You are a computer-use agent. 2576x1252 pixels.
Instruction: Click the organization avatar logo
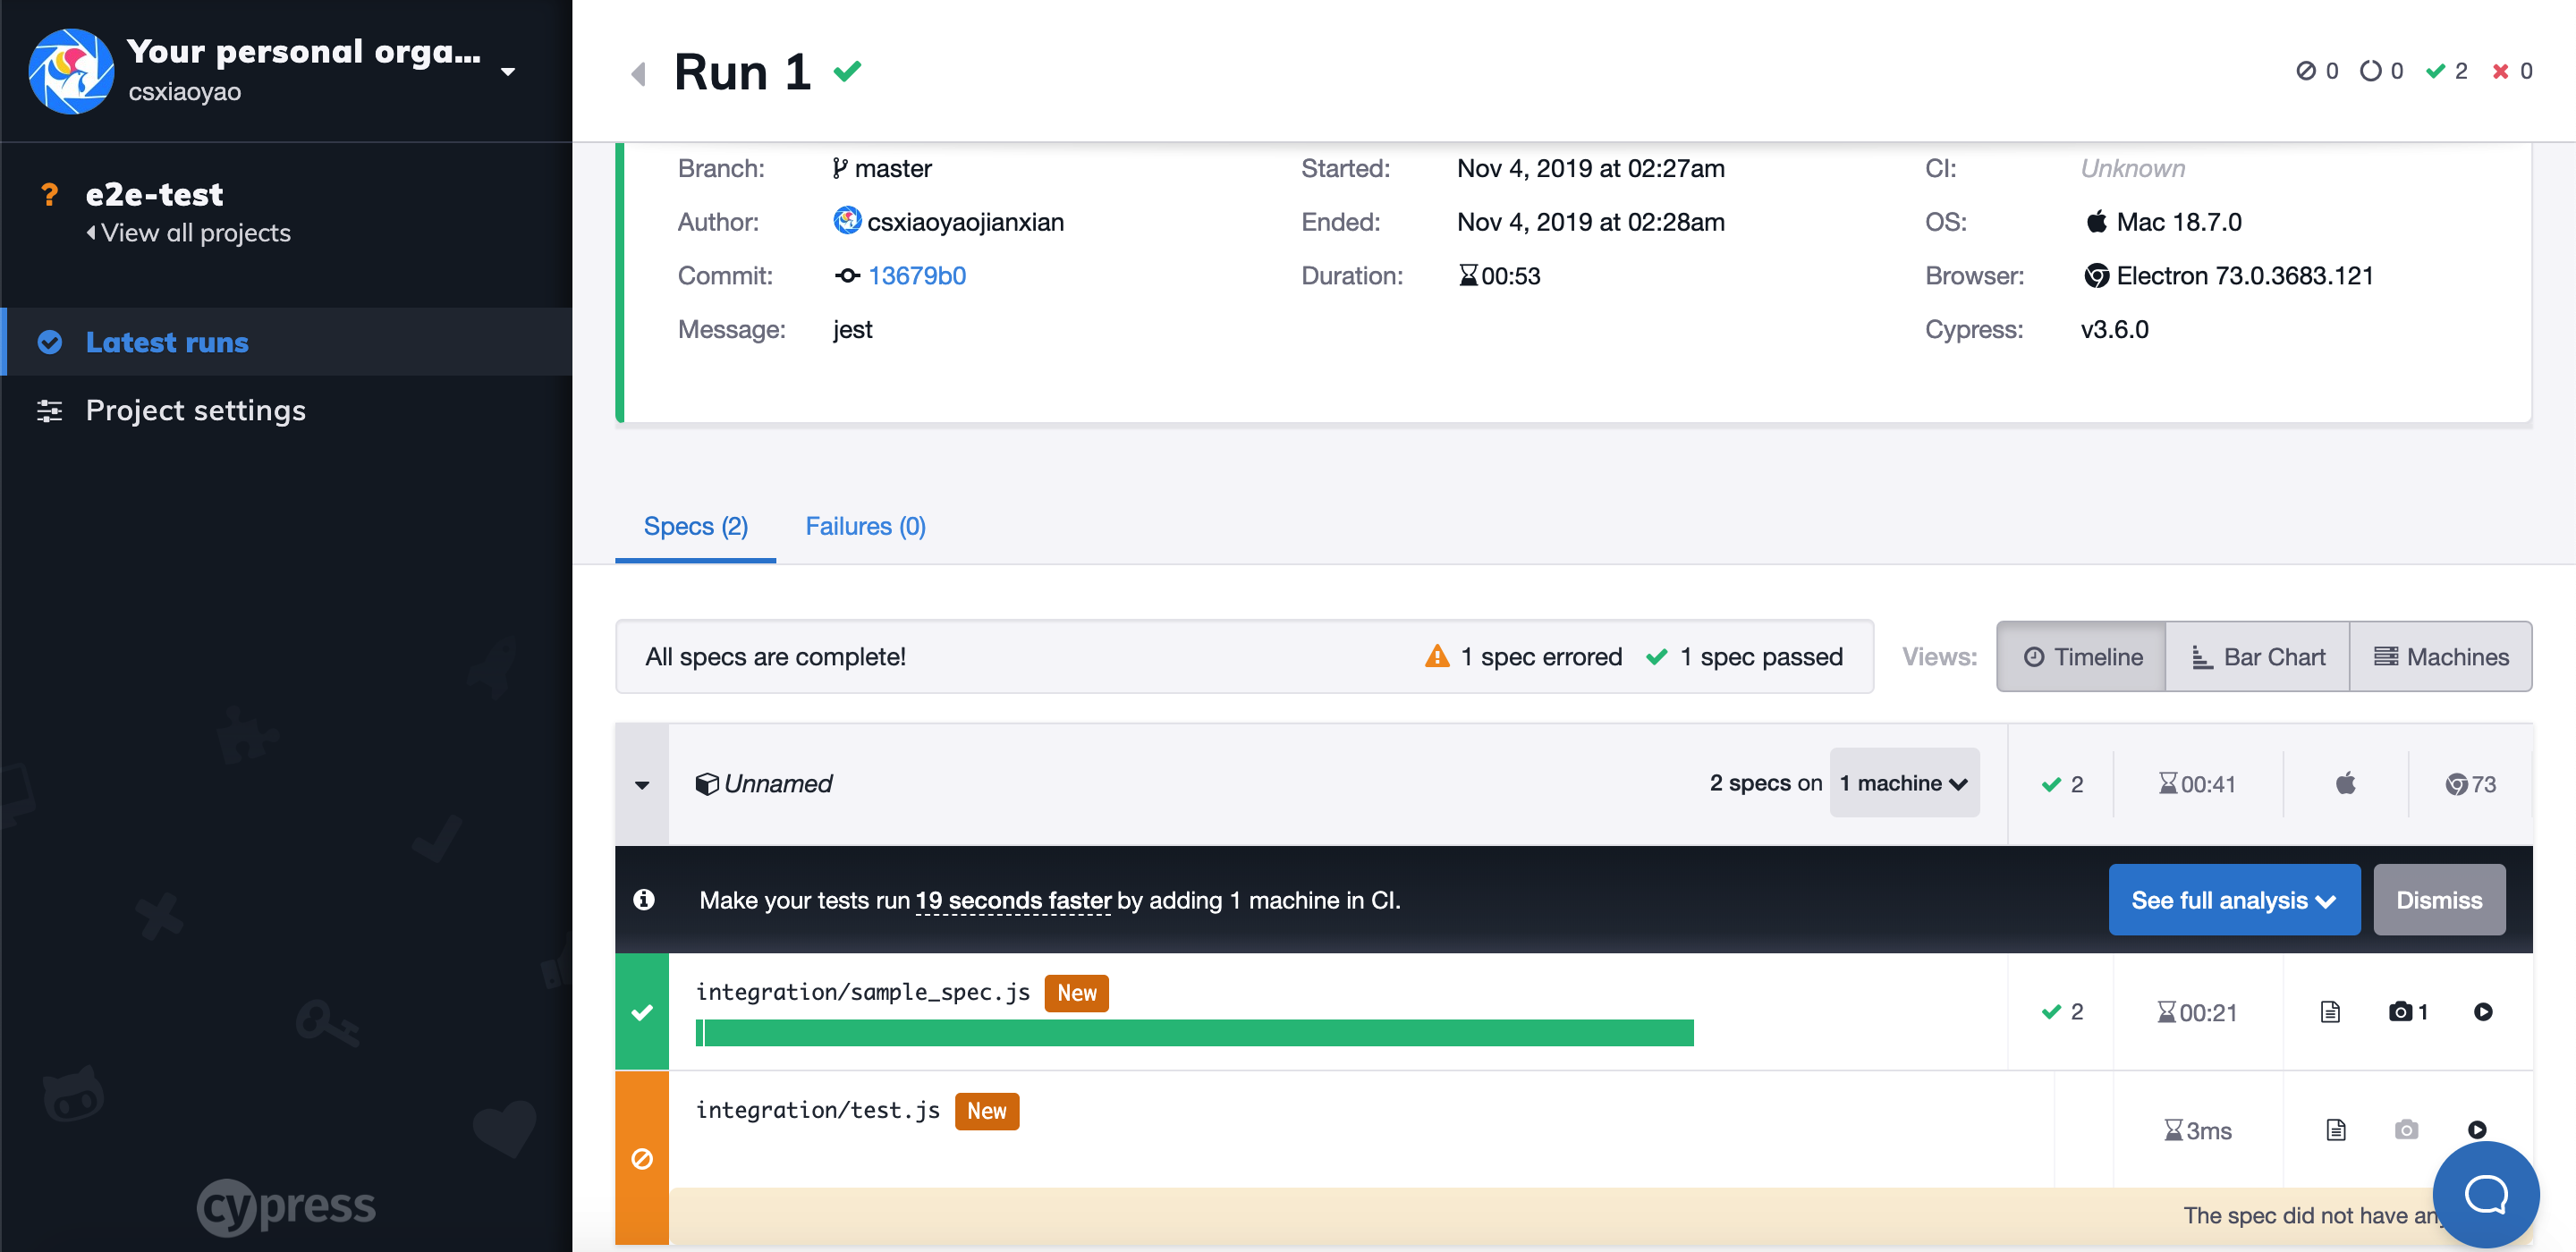coord(71,71)
